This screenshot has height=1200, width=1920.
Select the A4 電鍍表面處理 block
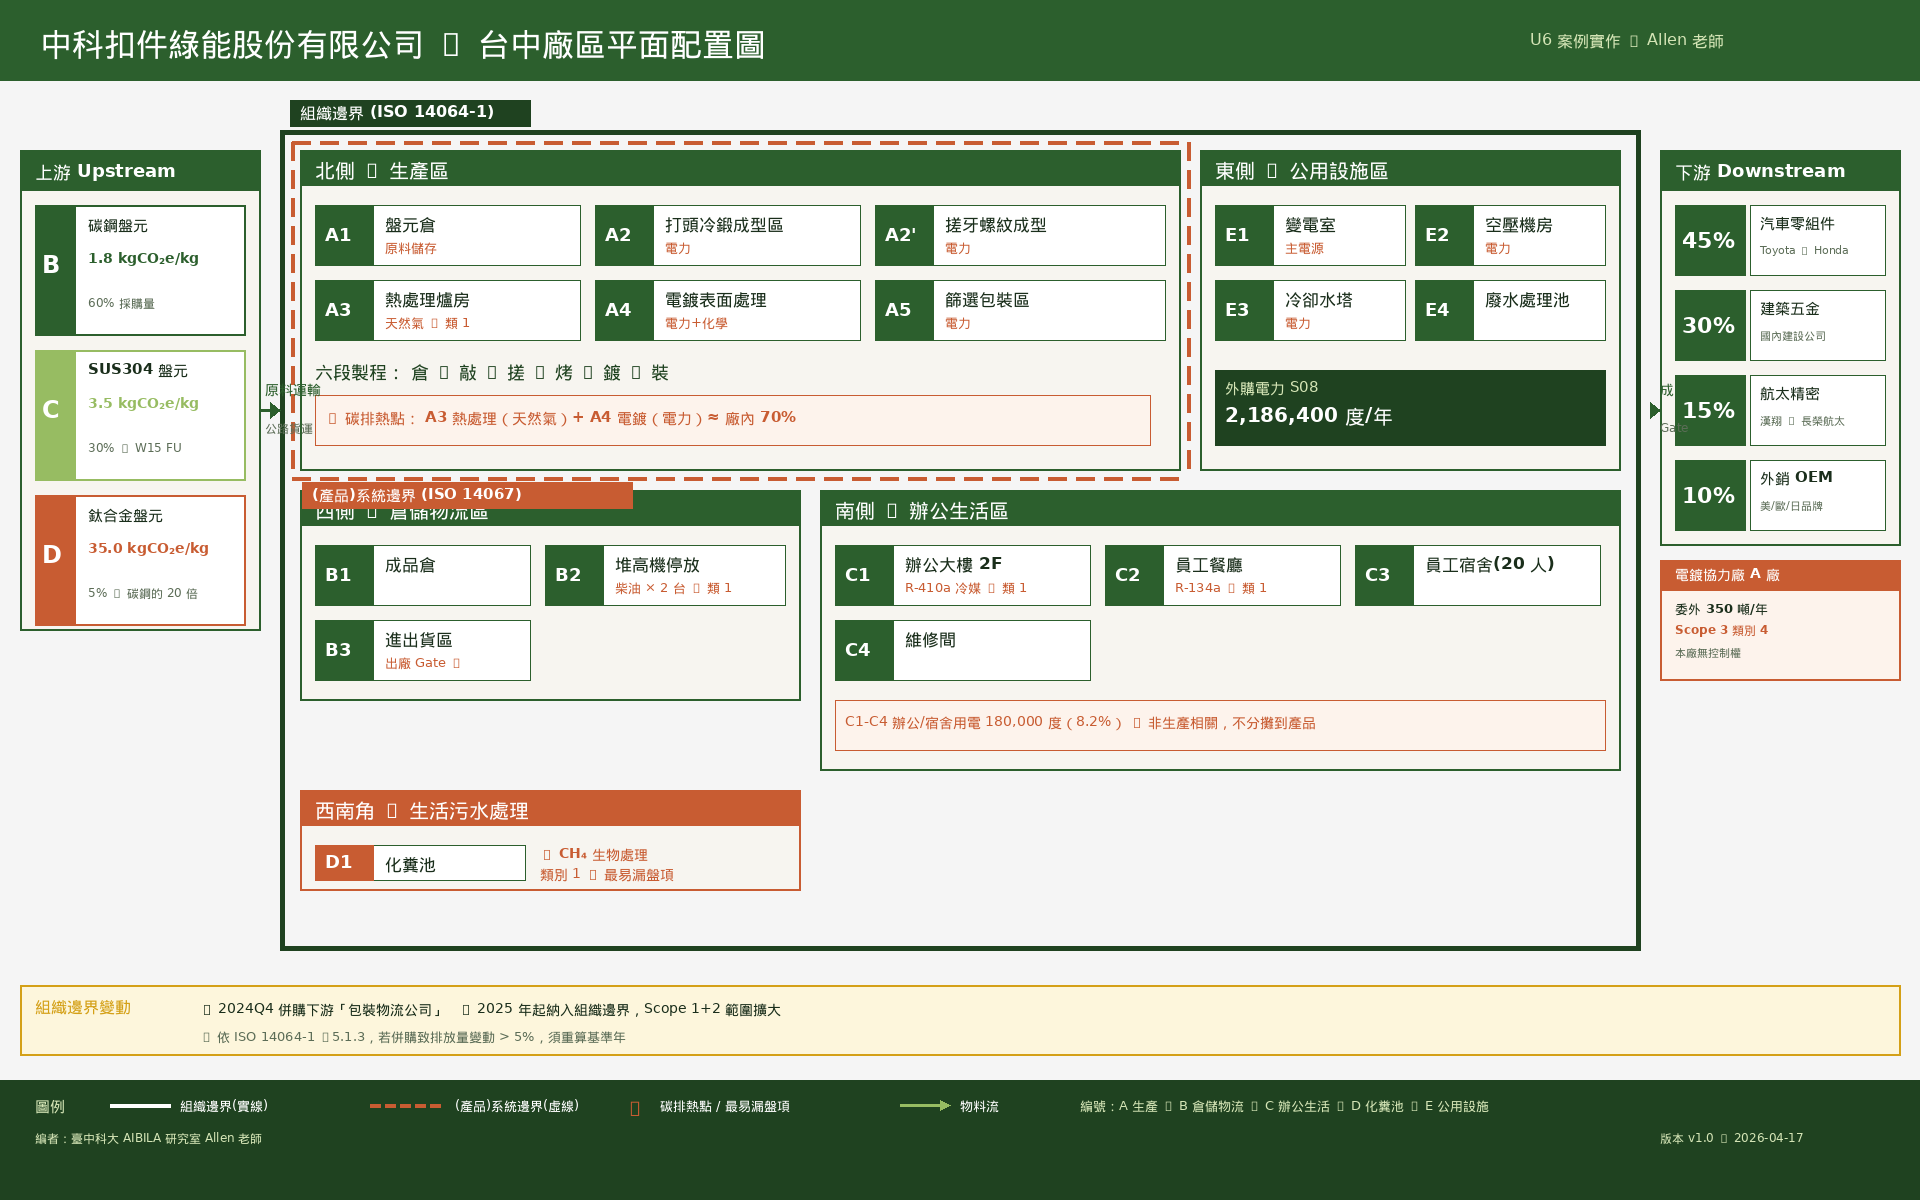point(728,311)
